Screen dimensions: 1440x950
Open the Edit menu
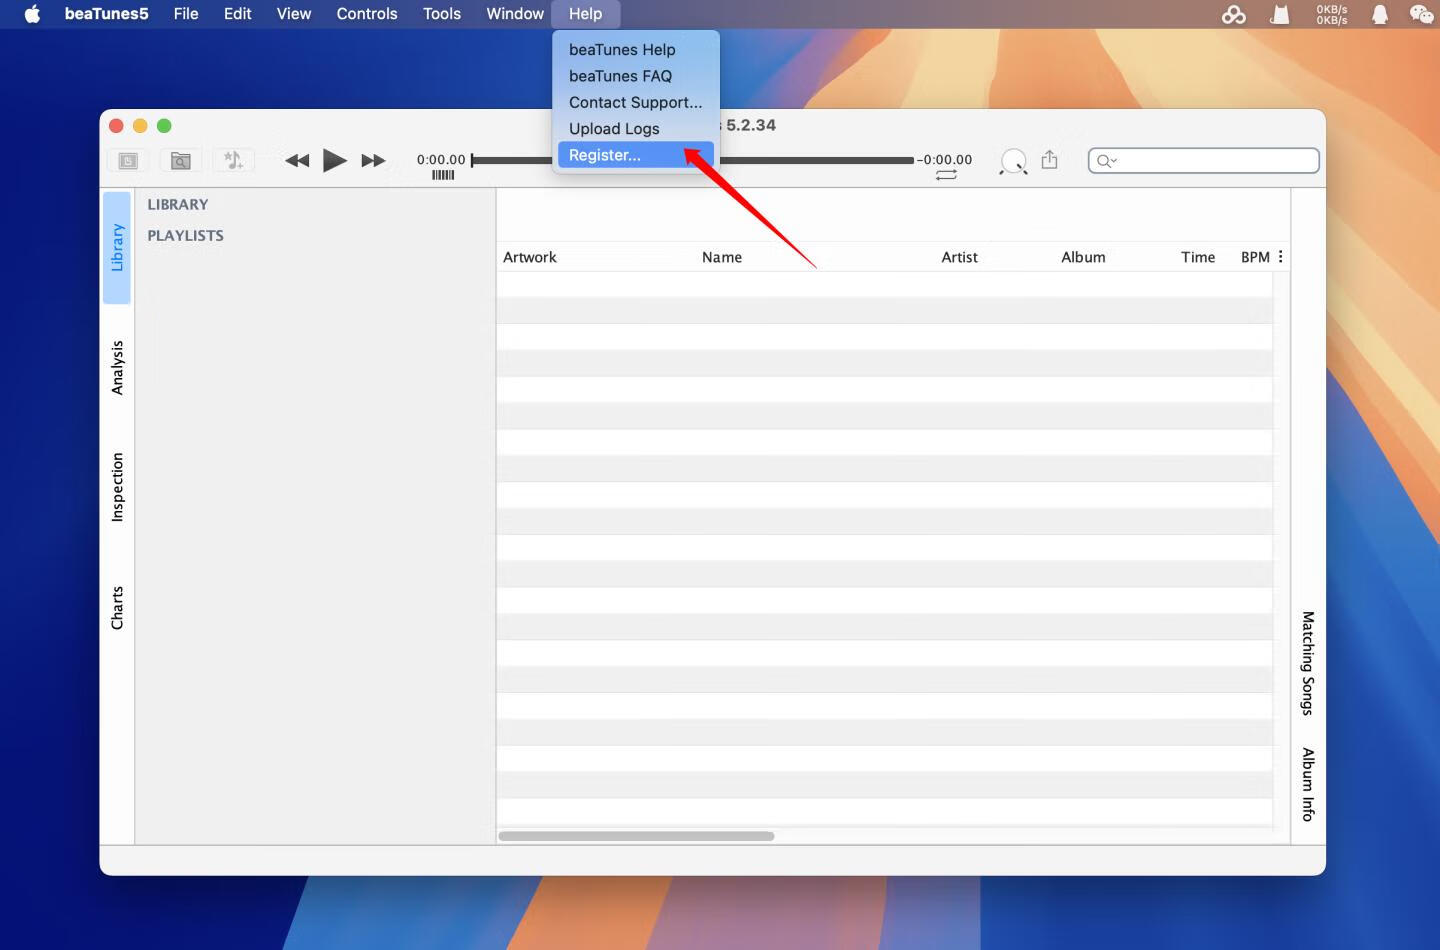tap(237, 14)
